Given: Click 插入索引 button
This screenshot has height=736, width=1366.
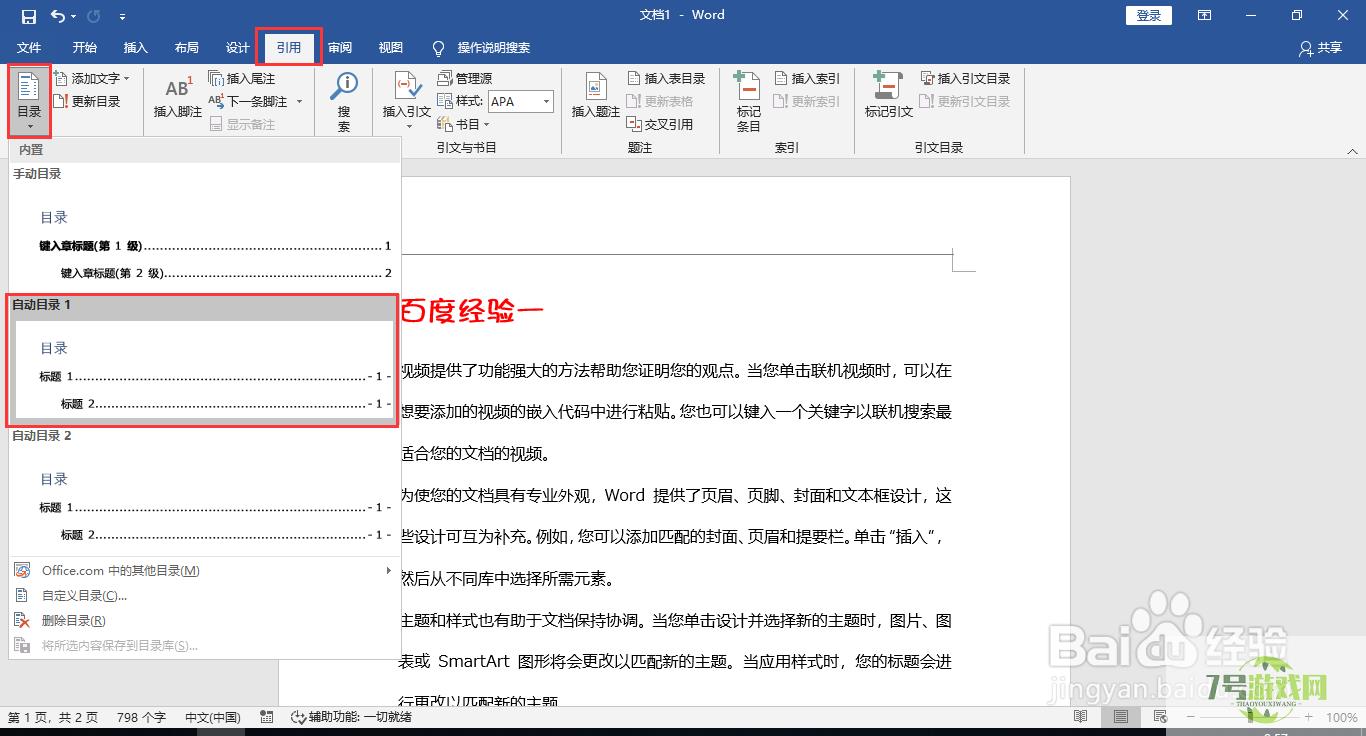Looking at the screenshot, I should 807,78.
